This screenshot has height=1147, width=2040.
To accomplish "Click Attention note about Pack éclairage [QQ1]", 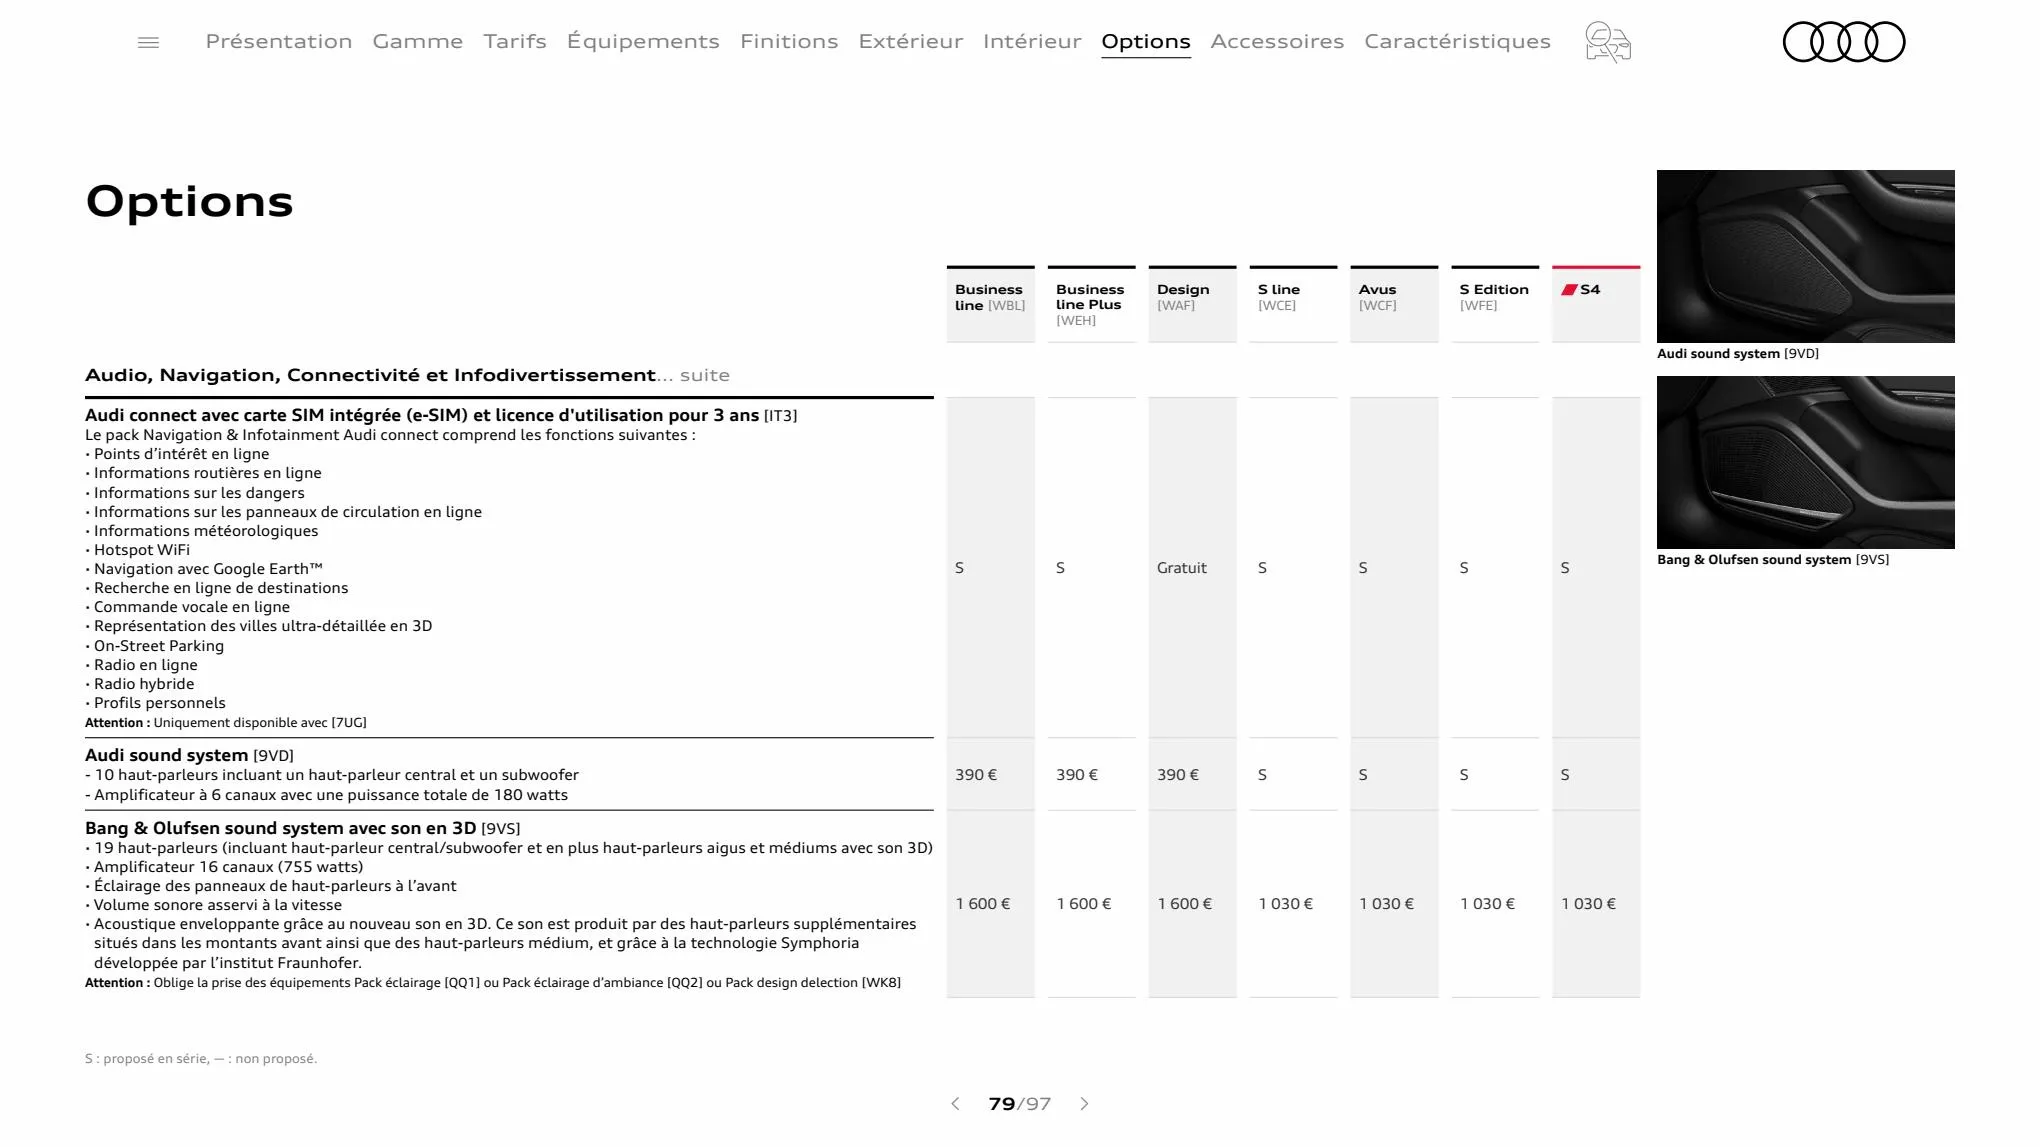I will pos(493,983).
